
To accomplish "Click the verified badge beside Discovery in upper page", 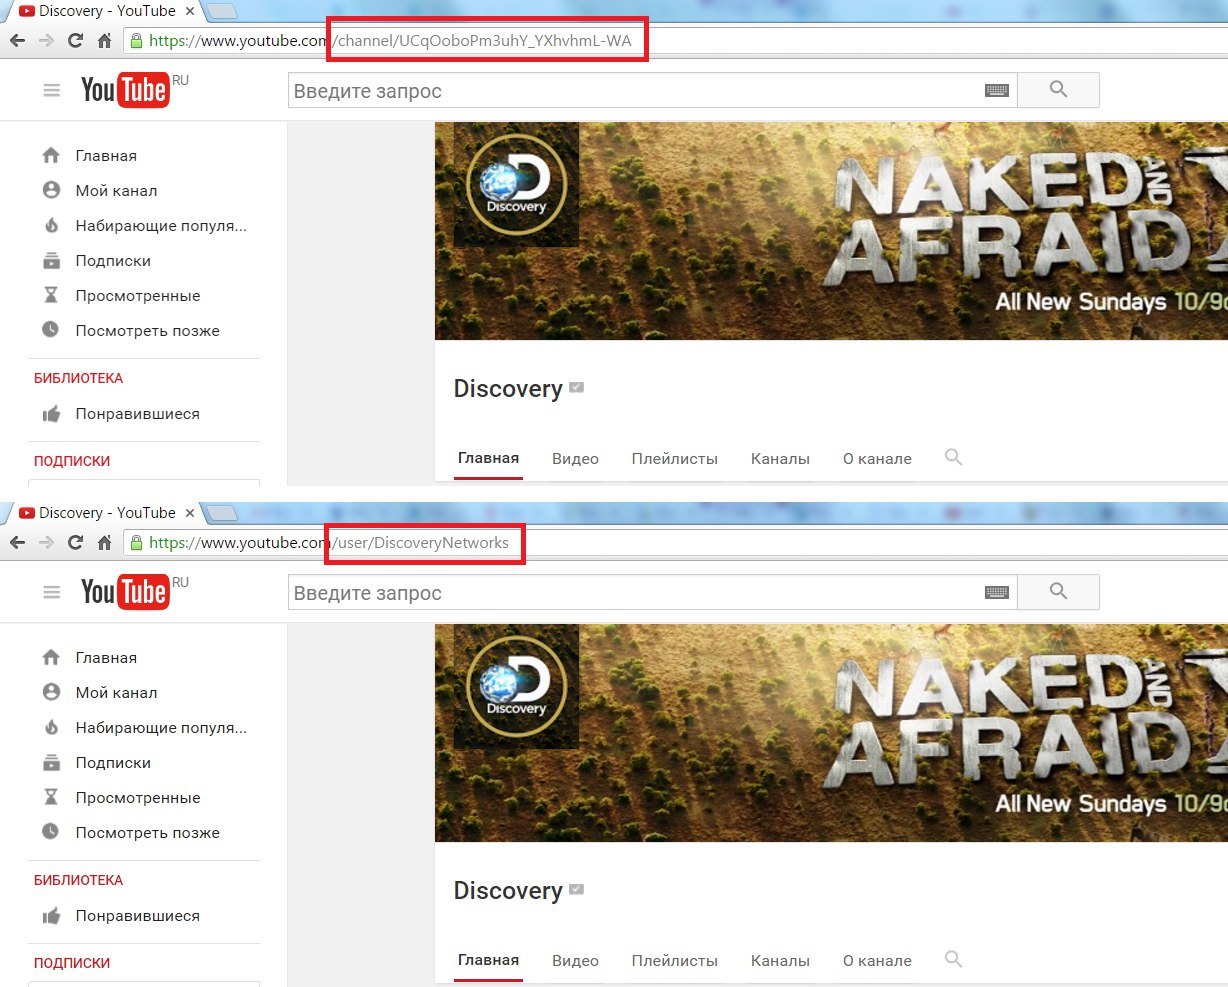I will click(x=577, y=387).
